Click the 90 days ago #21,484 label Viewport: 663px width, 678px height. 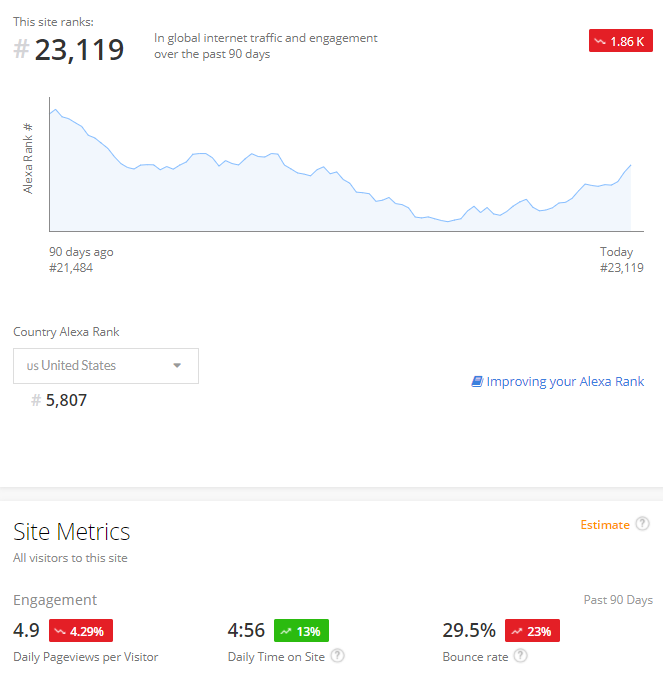[x=81, y=260]
